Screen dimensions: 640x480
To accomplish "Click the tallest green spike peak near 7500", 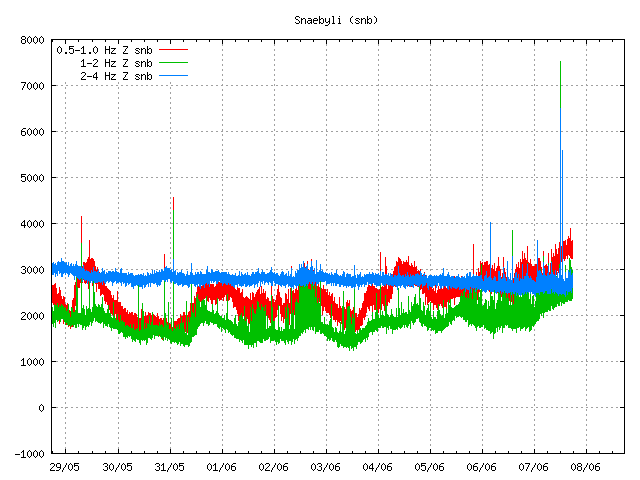I will point(560,63).
